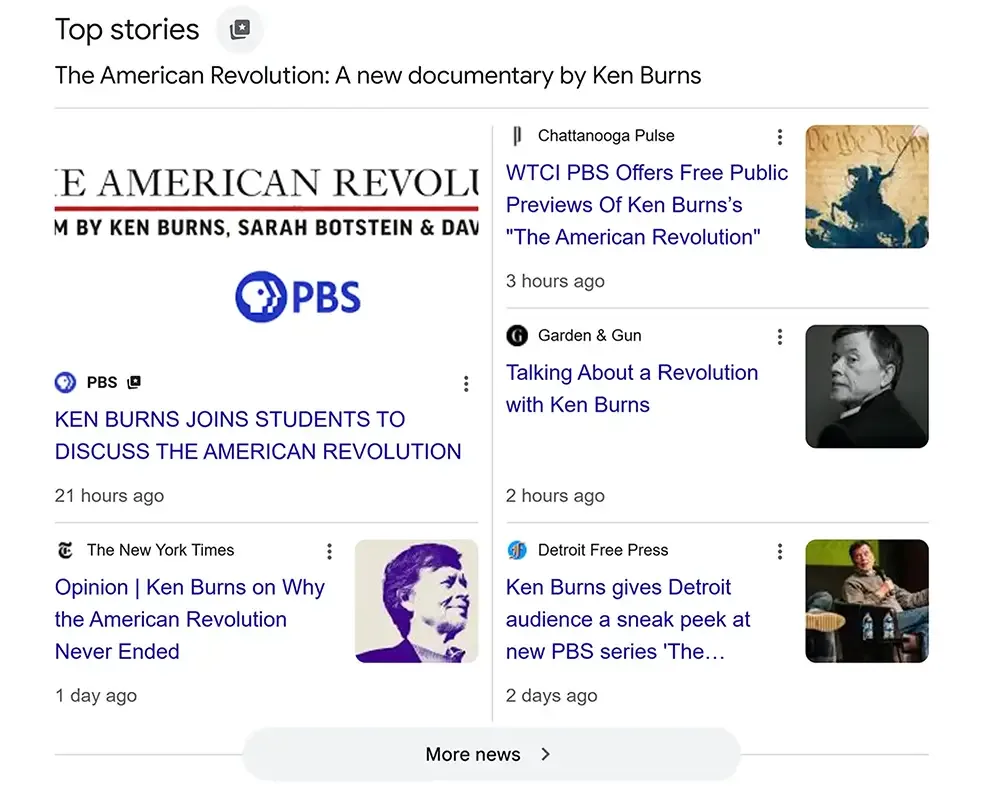This screenshot has height=788, width=1000.
Task: Click the Detroit Free Press source icon
Action: [517, 550]
